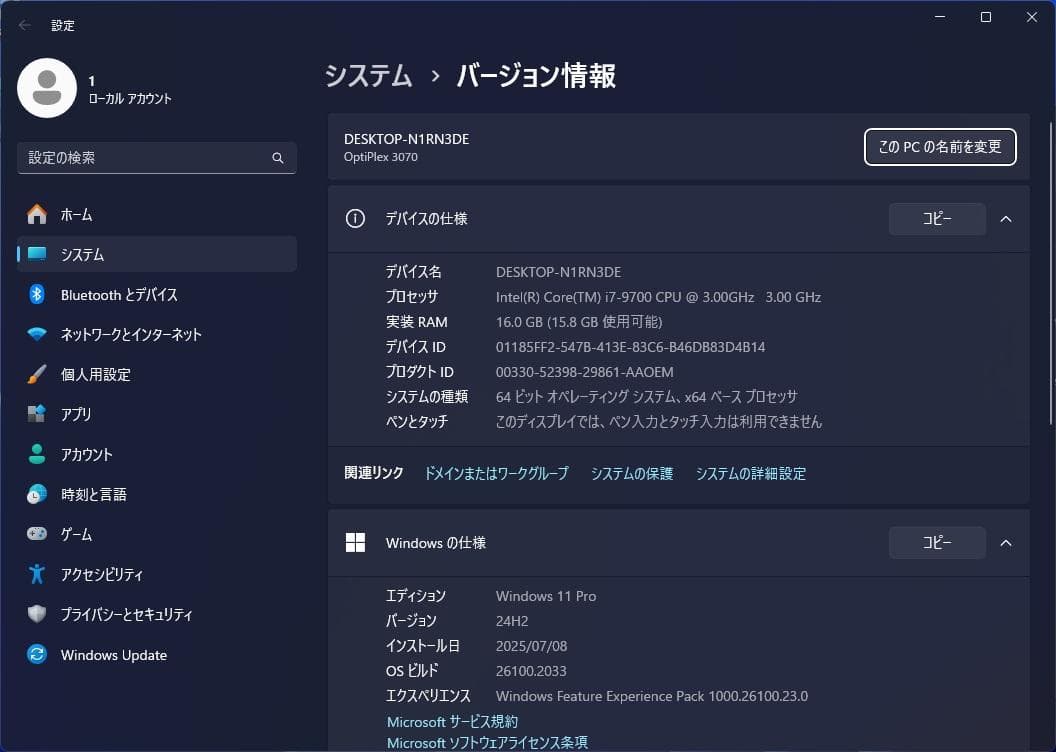
Task: Open the システムの保護 link
Action: point(632,473)
